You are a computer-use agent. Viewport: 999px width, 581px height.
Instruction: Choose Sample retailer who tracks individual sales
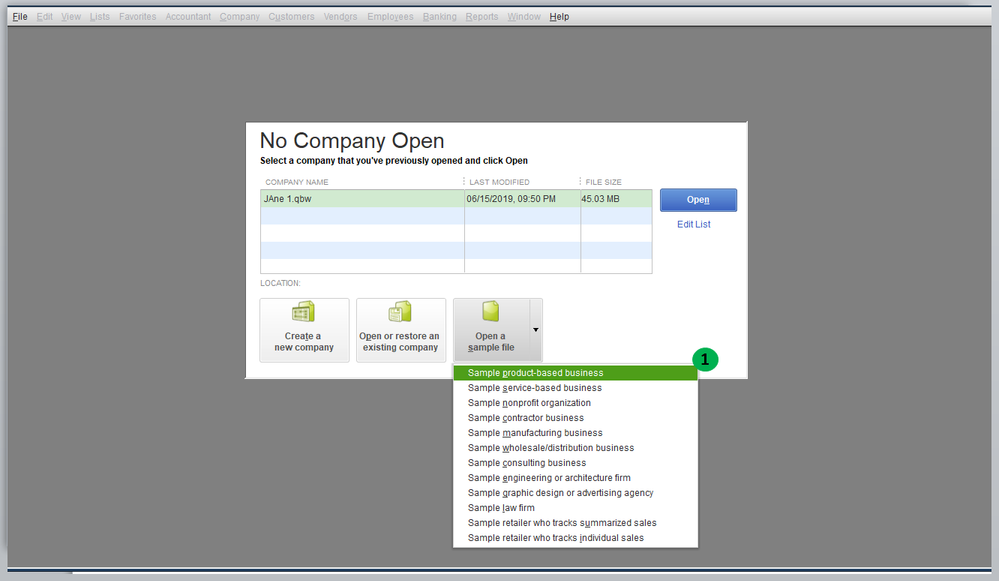tap(575, 538)
